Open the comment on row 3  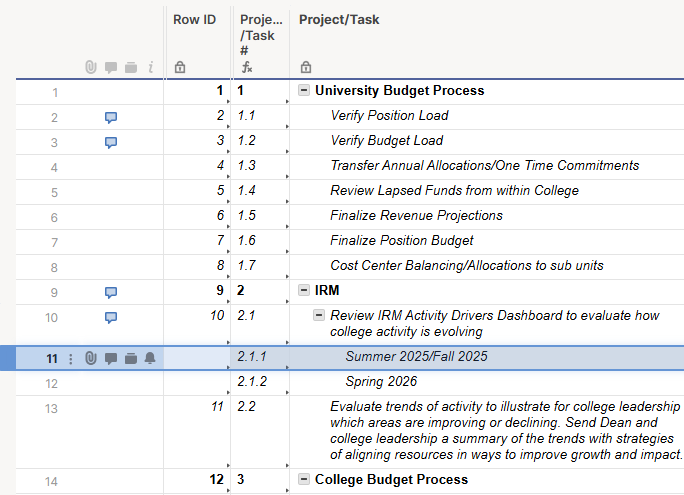(111, 142)
